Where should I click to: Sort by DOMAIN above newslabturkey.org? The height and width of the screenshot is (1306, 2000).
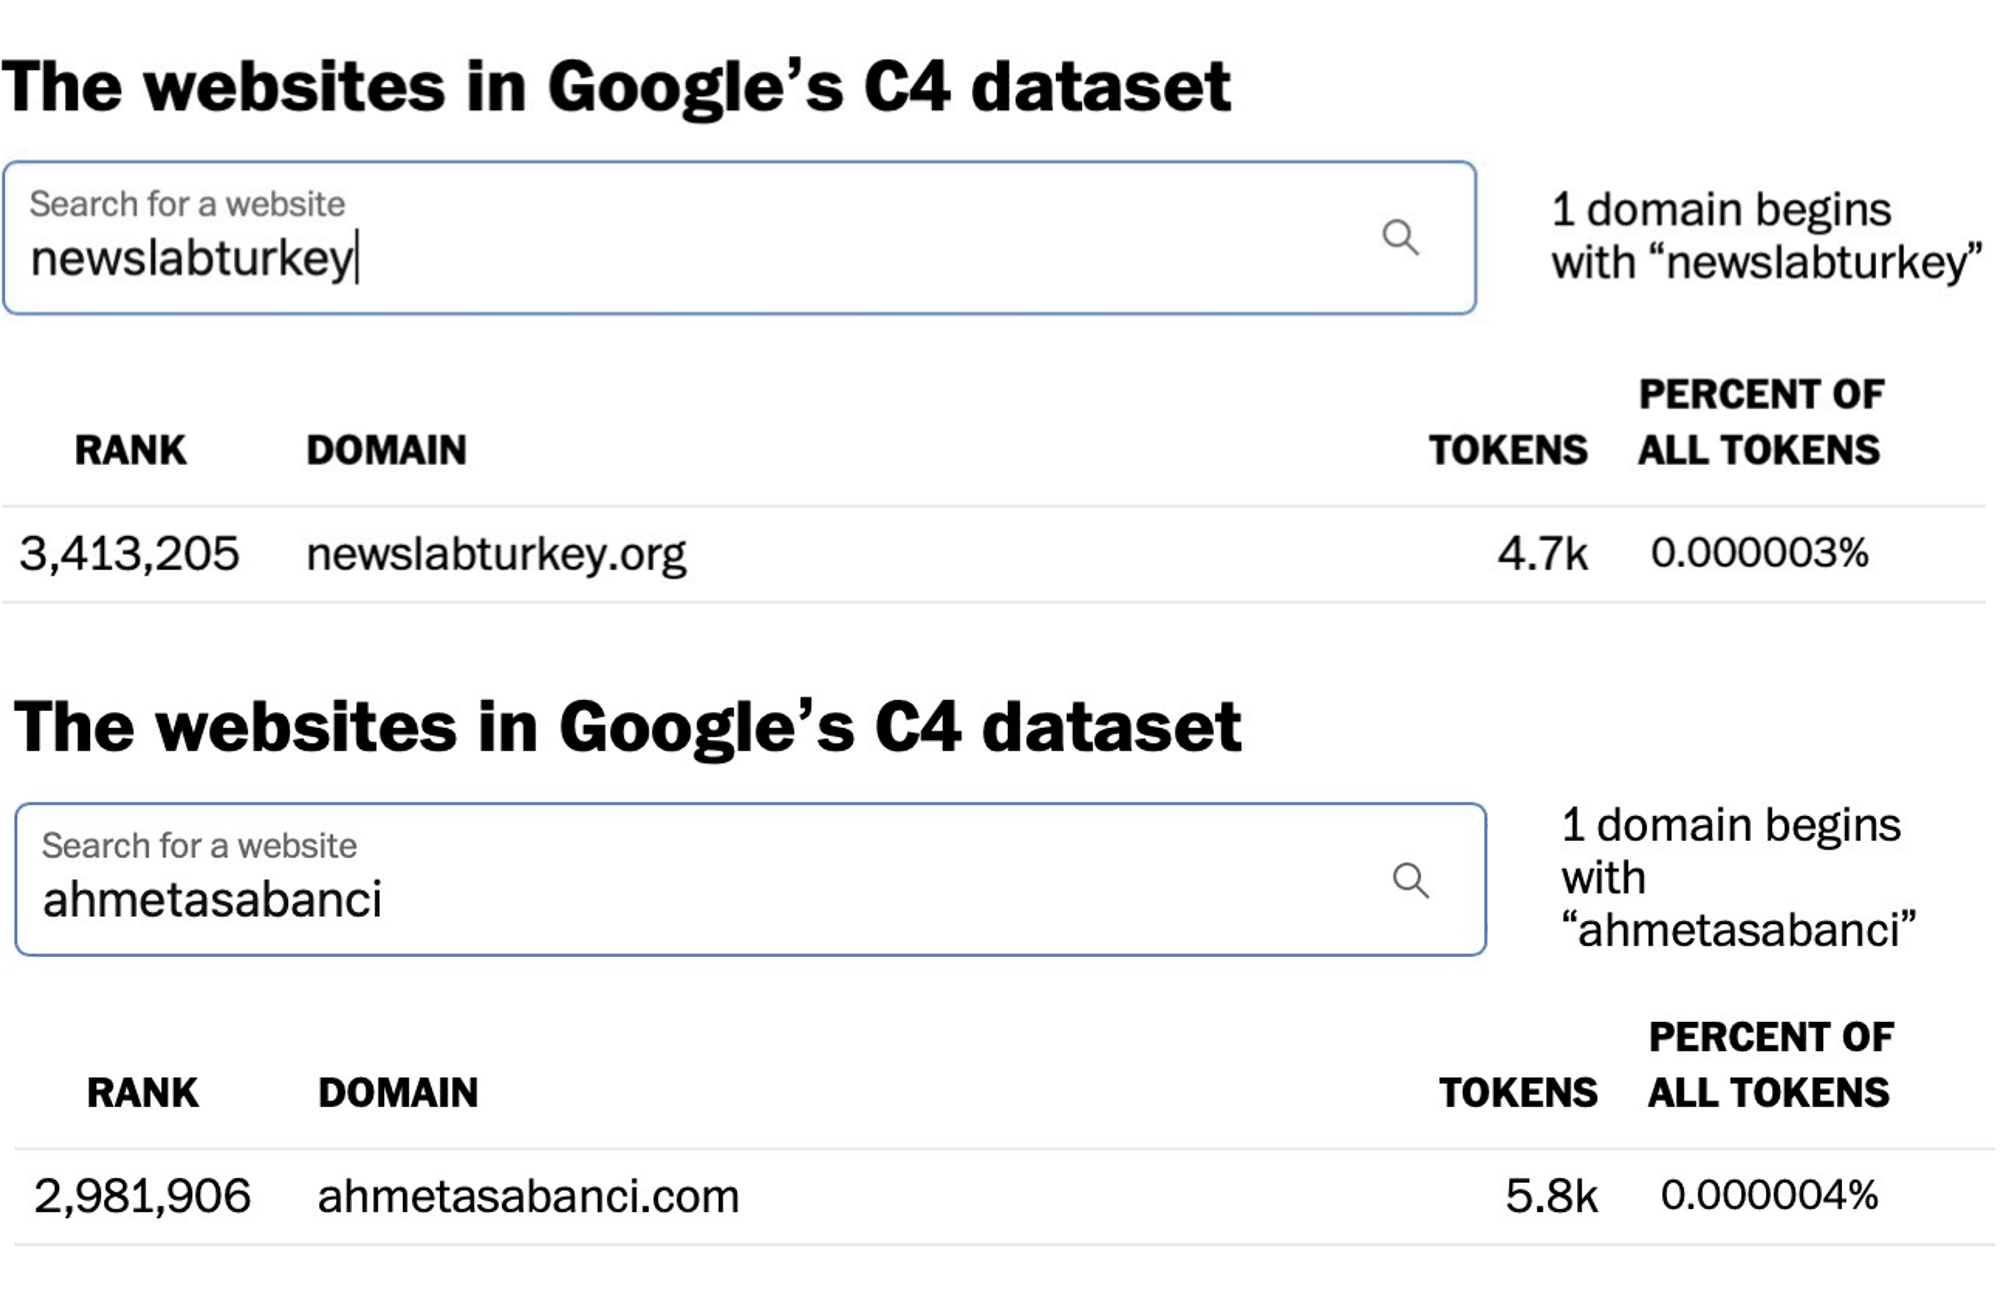pos(386,451)
